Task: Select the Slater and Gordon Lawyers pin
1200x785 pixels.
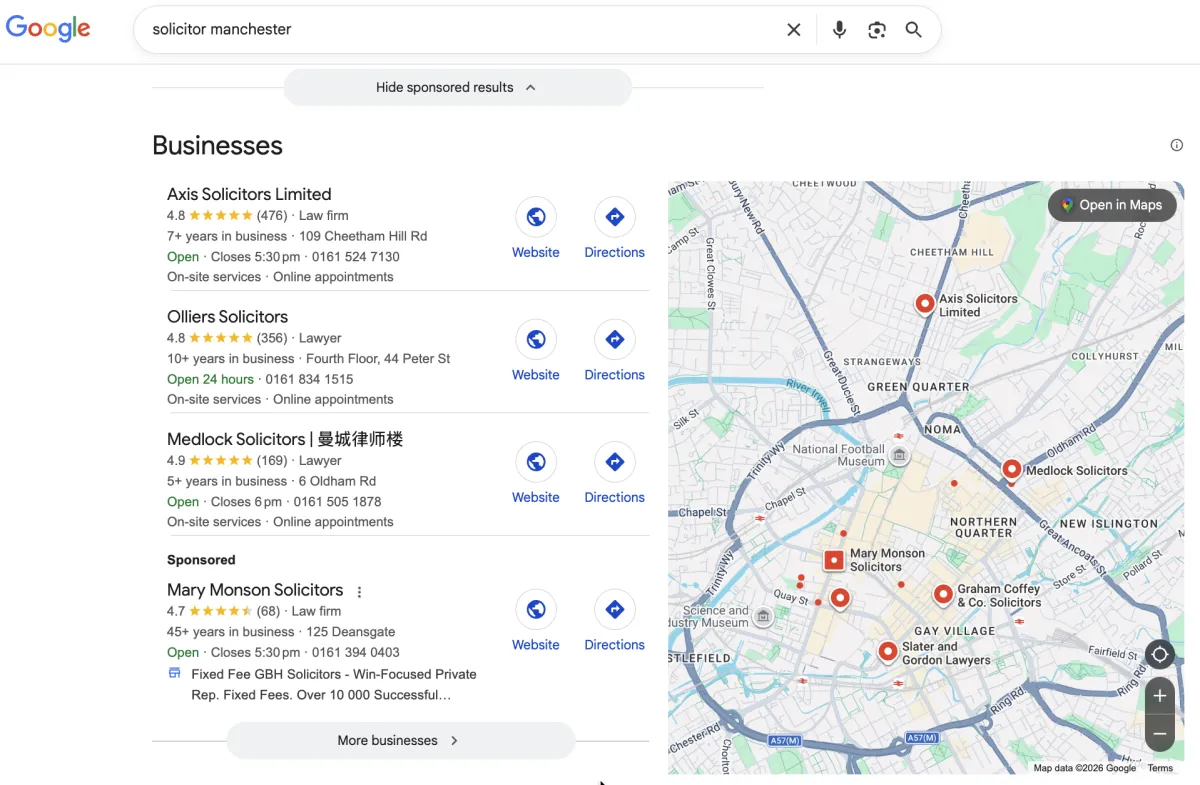Action: [x=887, y=651]
